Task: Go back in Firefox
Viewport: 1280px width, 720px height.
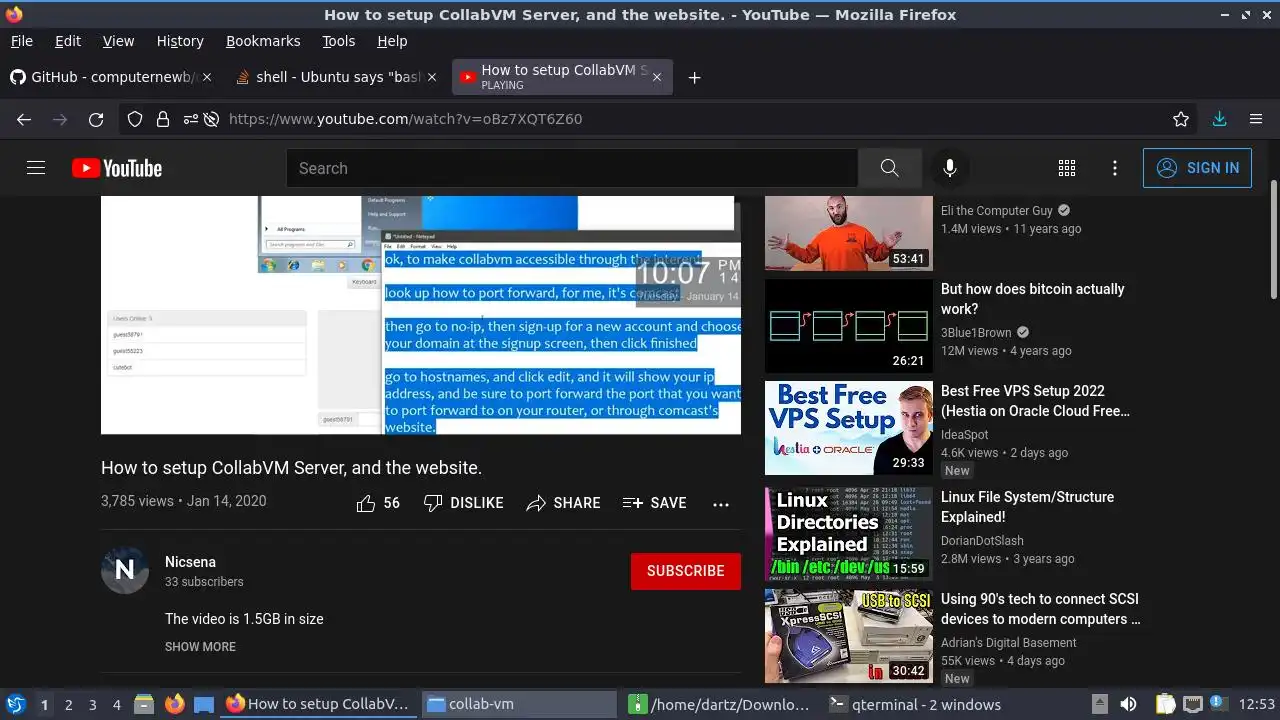Action: (24, 119)
